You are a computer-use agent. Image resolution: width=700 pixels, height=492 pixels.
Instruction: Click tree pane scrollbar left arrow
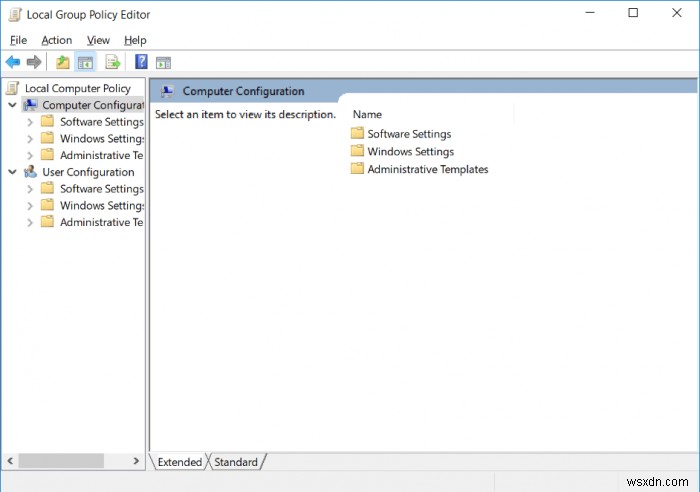tap(10, 461)
